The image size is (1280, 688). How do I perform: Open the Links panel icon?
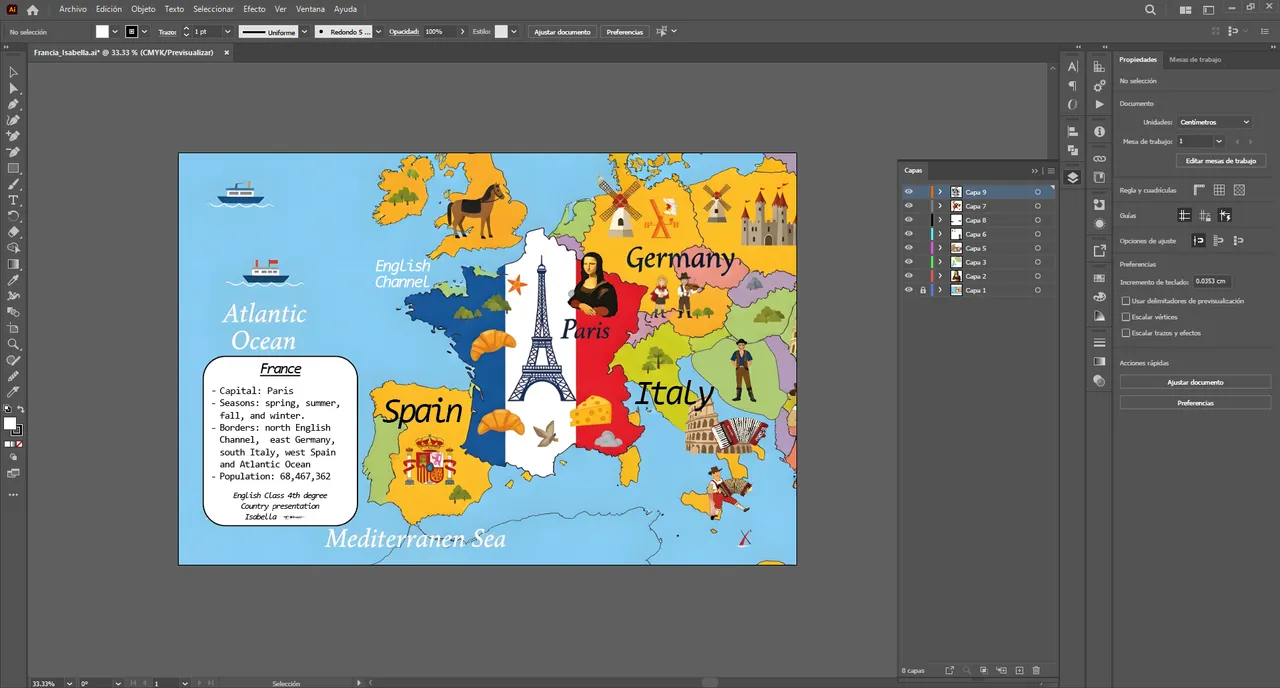tap(1099, 158)
